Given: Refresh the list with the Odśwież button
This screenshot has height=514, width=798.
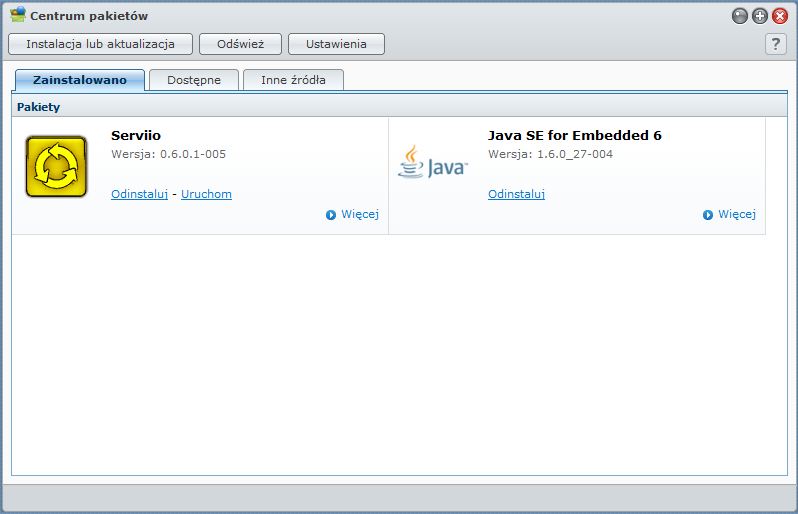Looking at the screenshot, I should (x=240, y=44).
